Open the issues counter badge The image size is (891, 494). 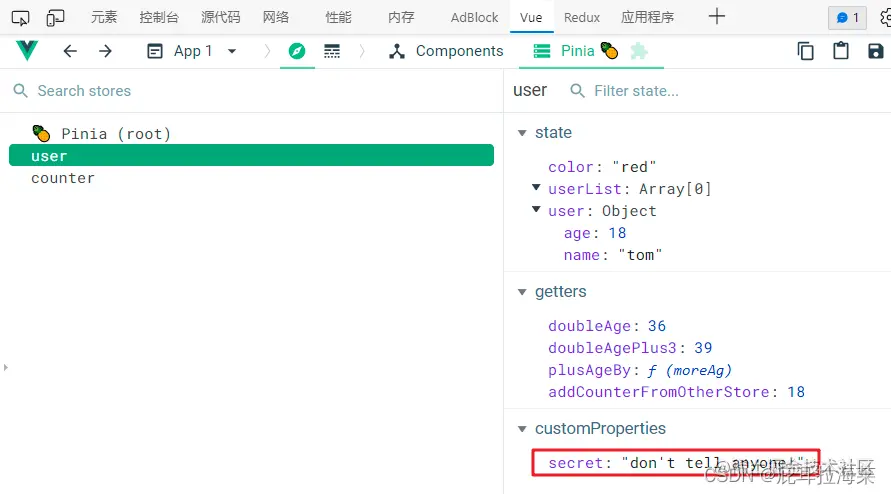pyautogui.click(x=847, y=18)
